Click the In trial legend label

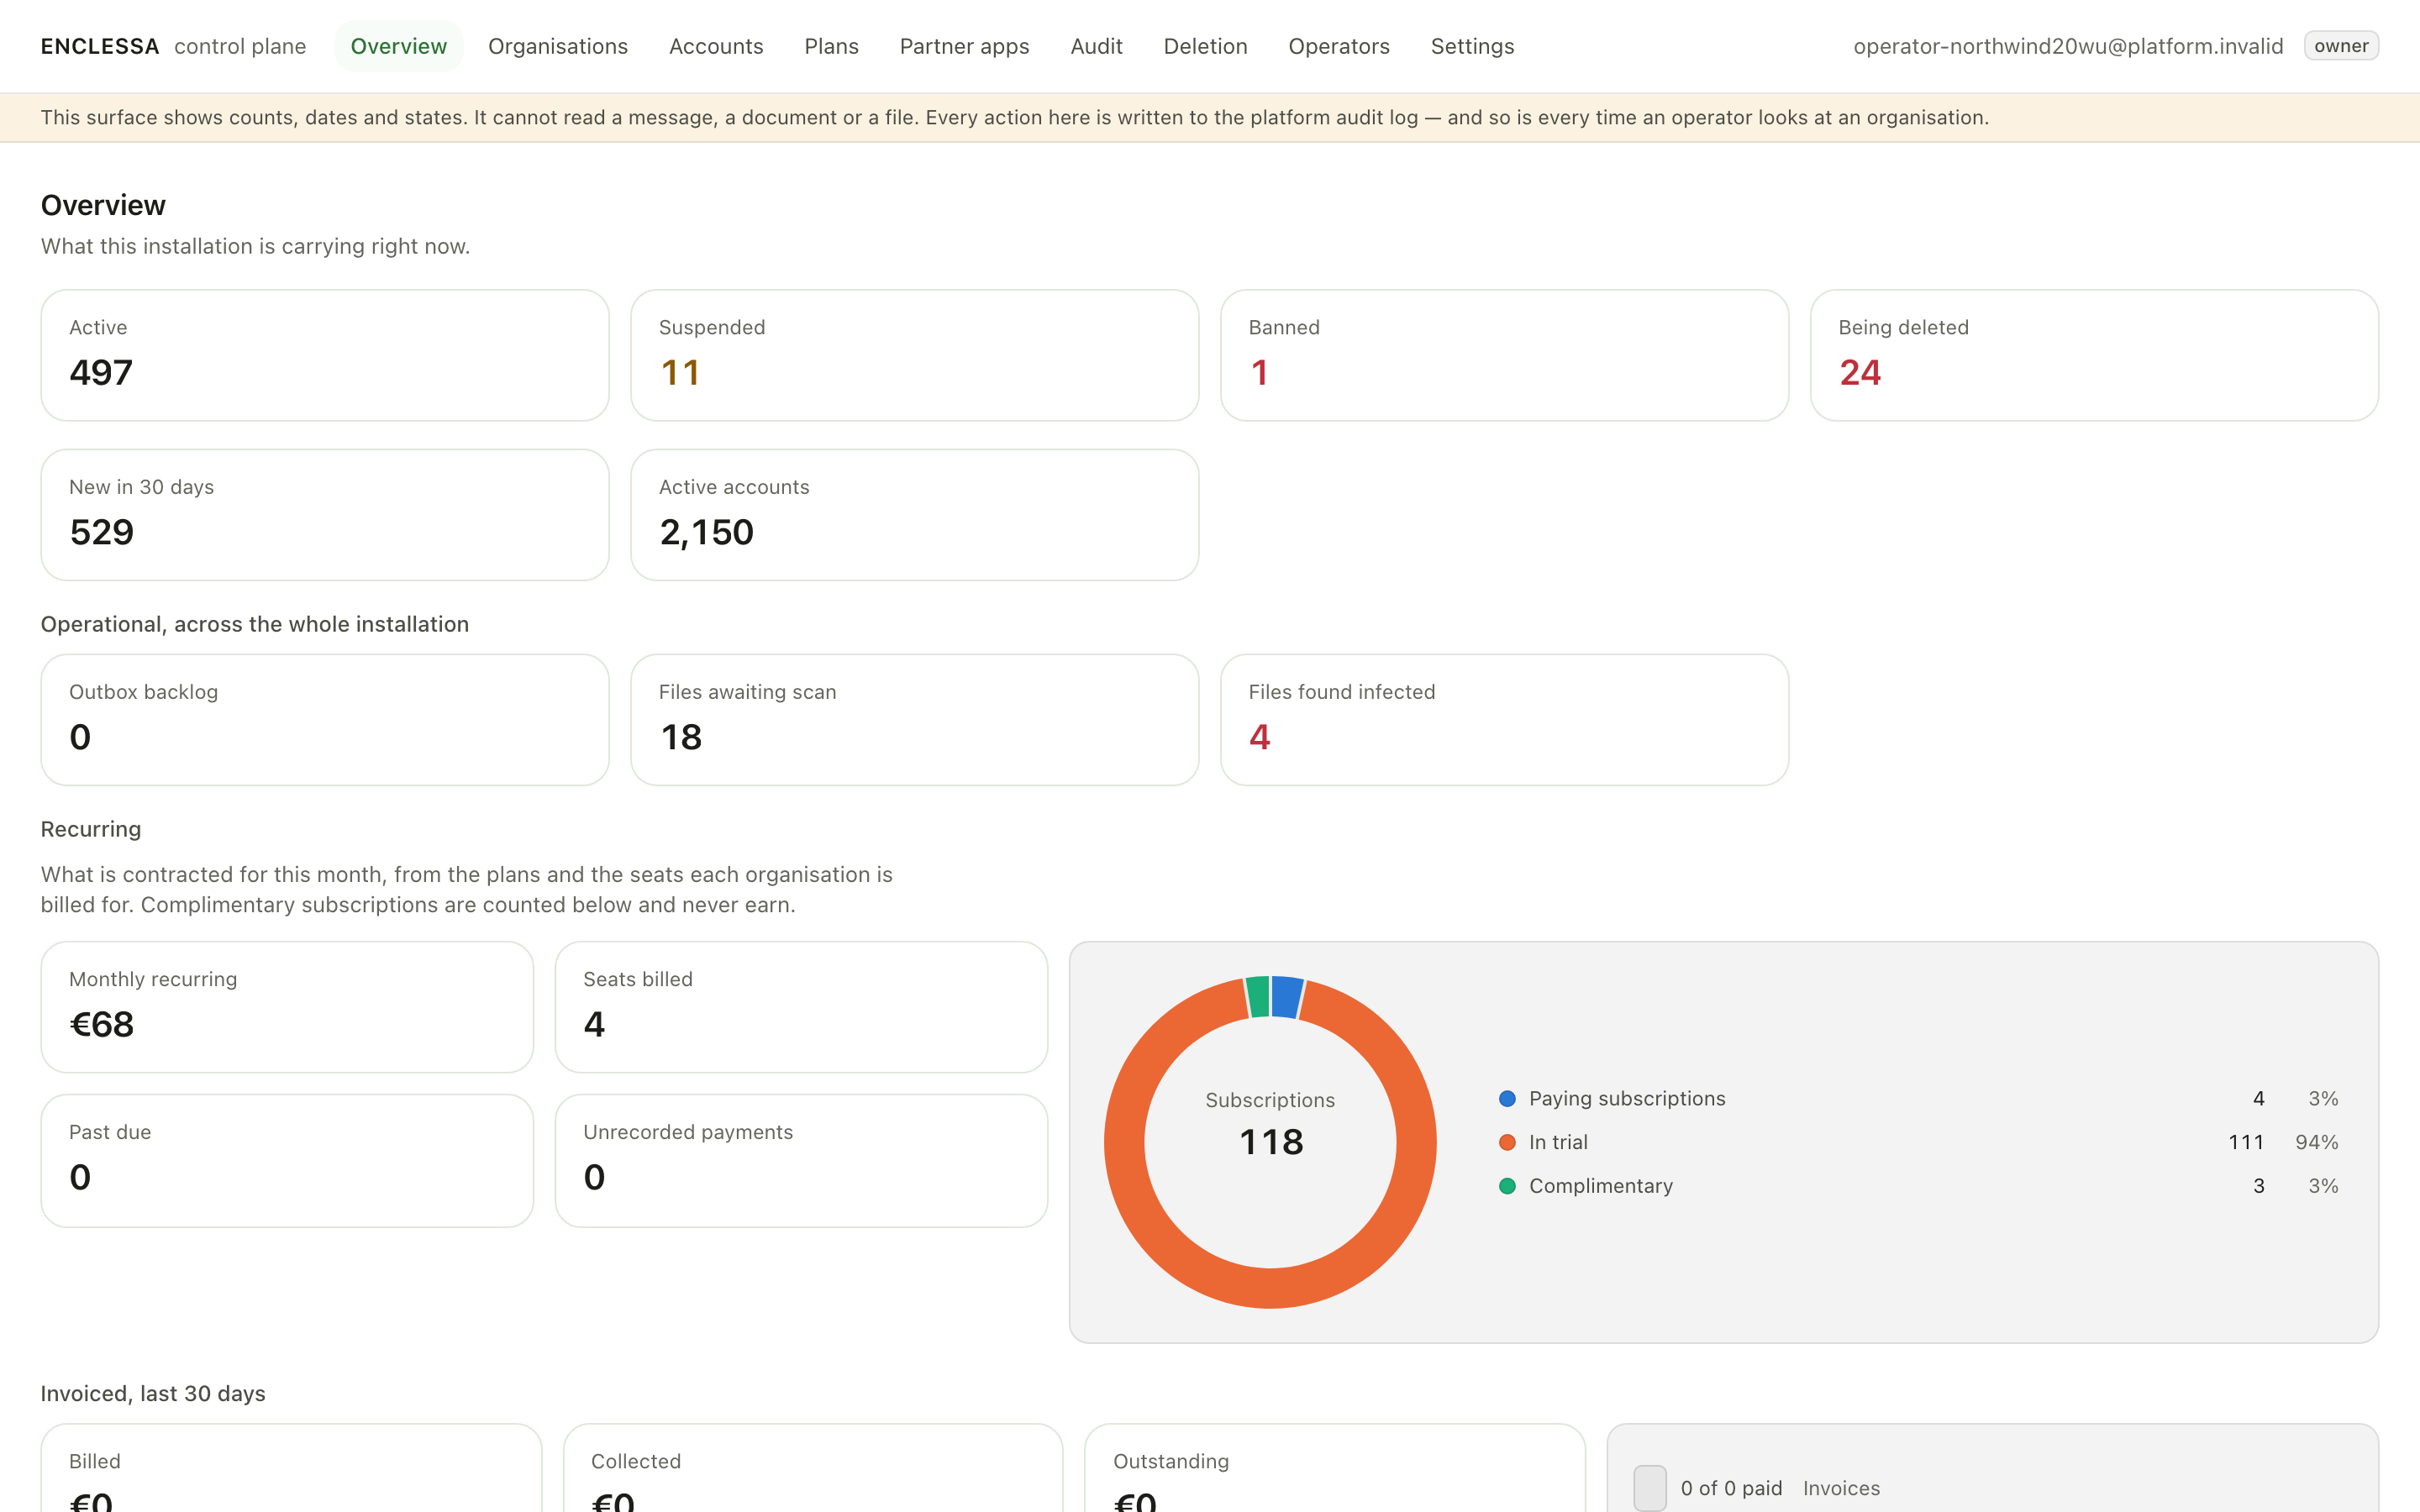pos(1558,1142)
